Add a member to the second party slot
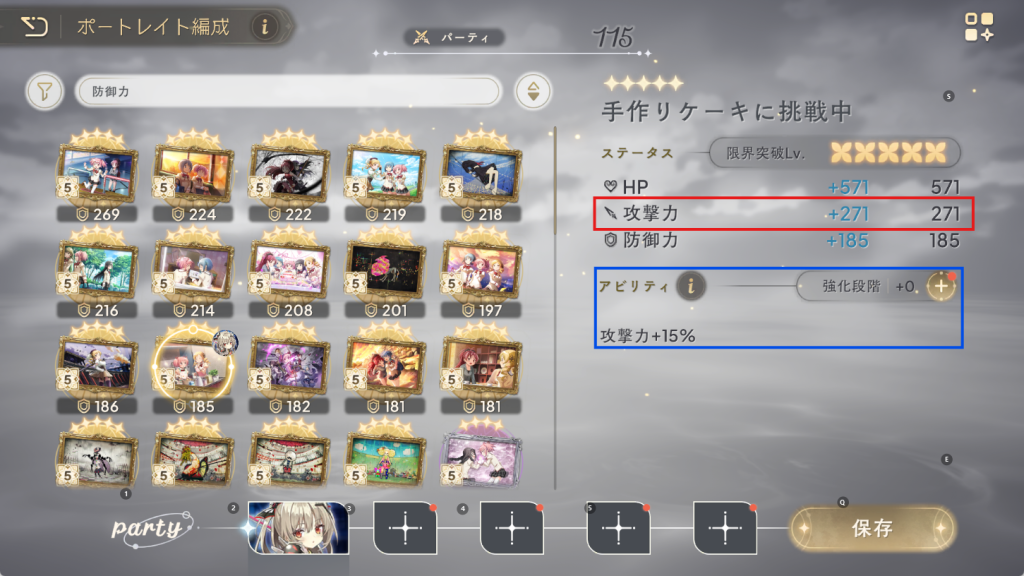 [x=405, y=528]
